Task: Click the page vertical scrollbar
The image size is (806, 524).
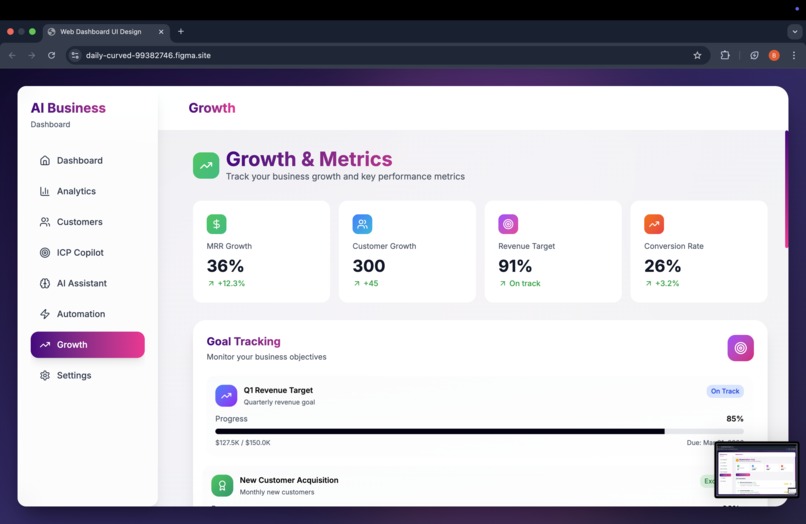Action: coord(786,189)
